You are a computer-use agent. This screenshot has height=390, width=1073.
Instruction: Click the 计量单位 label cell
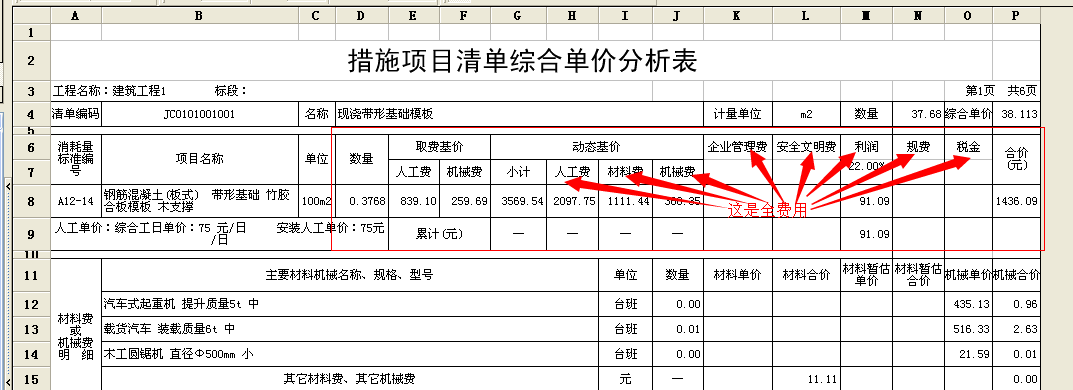pyautogui.click(x=738, y=114)
